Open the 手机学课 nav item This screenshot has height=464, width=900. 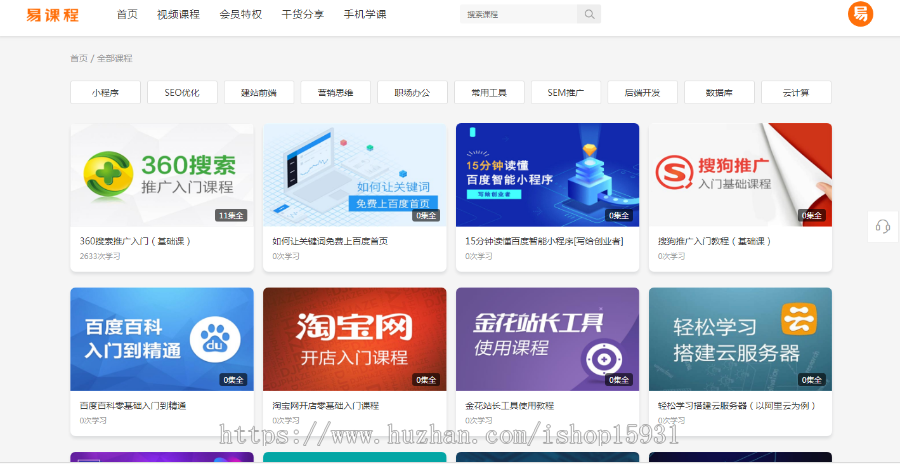pyautogui.click(x=364, y=15)
